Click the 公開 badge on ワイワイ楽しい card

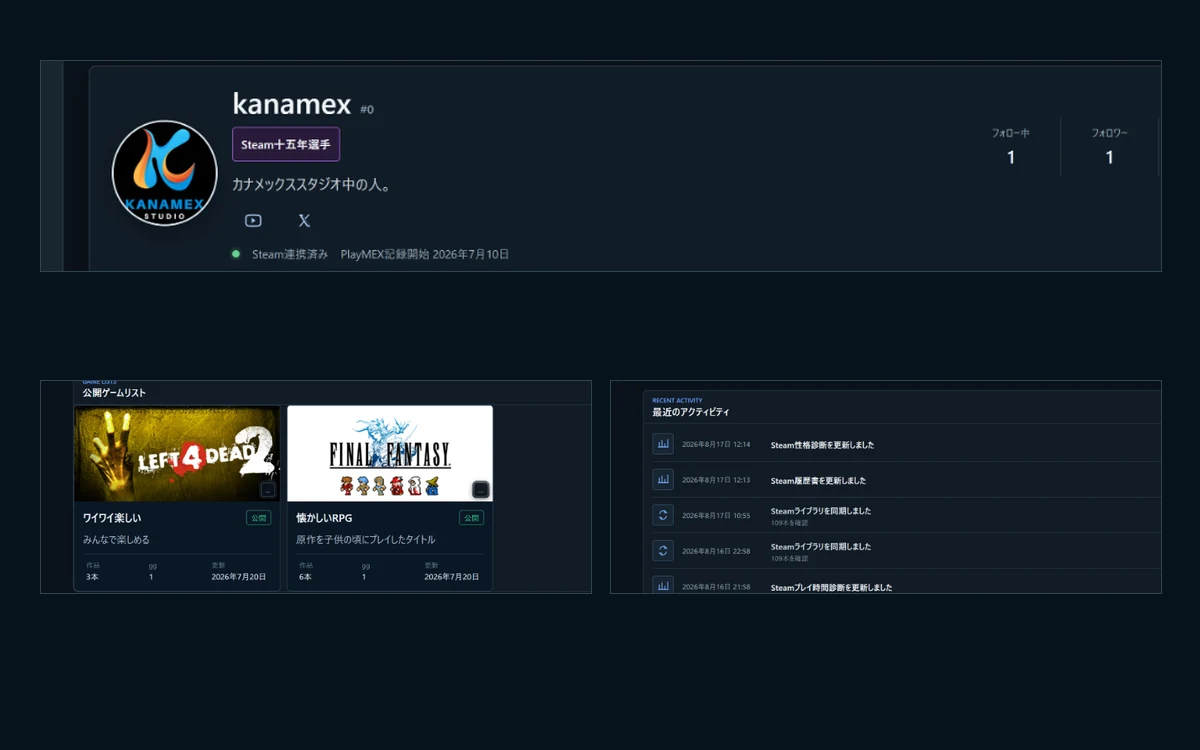tap(259, 518)
